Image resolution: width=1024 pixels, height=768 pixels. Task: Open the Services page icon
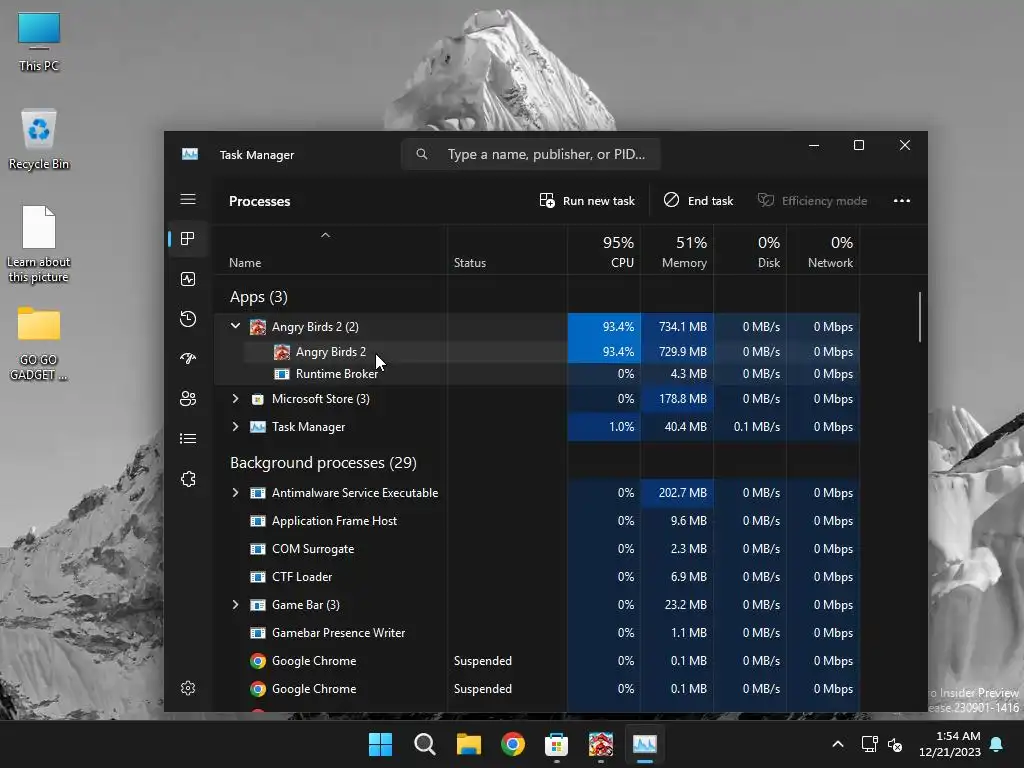point(188,479)
